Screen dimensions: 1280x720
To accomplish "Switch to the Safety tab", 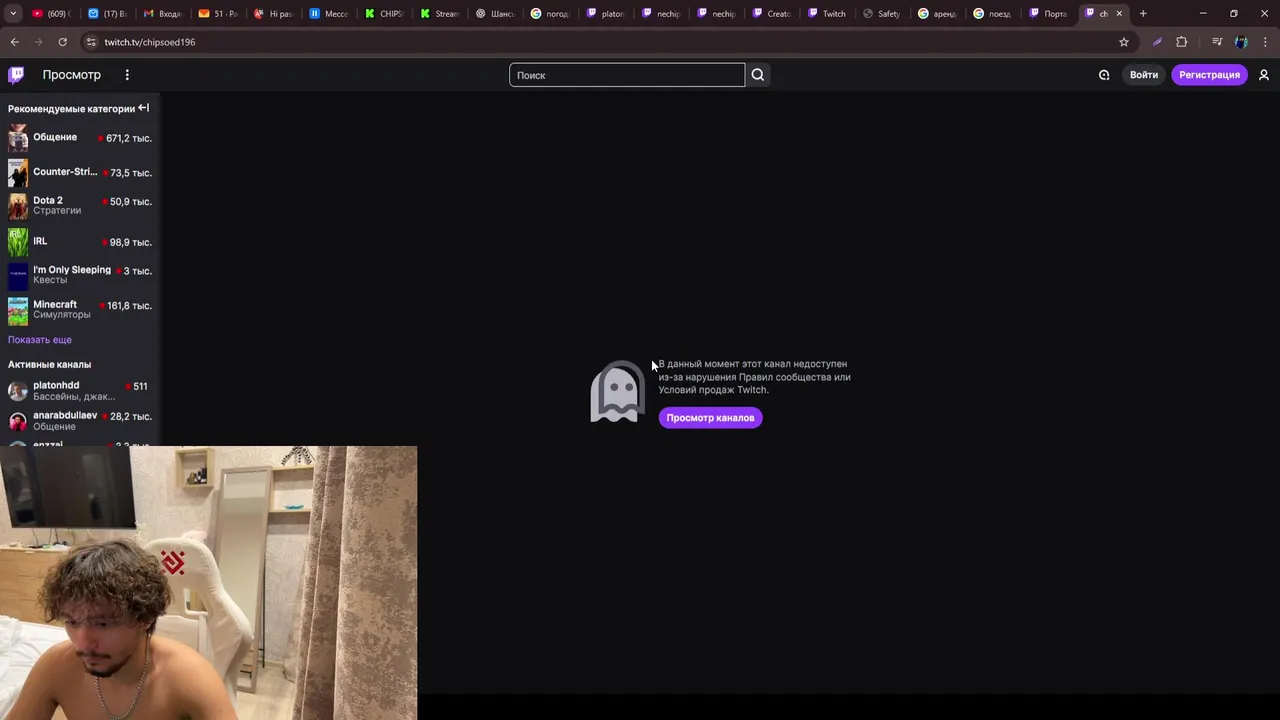I will [x=882, y=13].
